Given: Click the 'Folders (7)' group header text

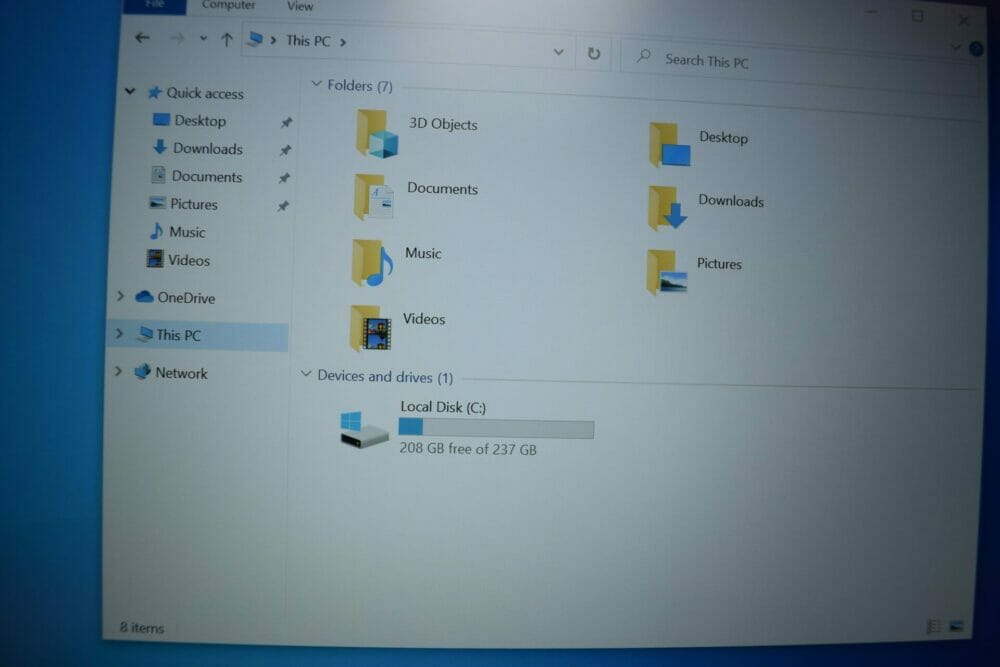Looking at the screenshot, I should 360,85.
